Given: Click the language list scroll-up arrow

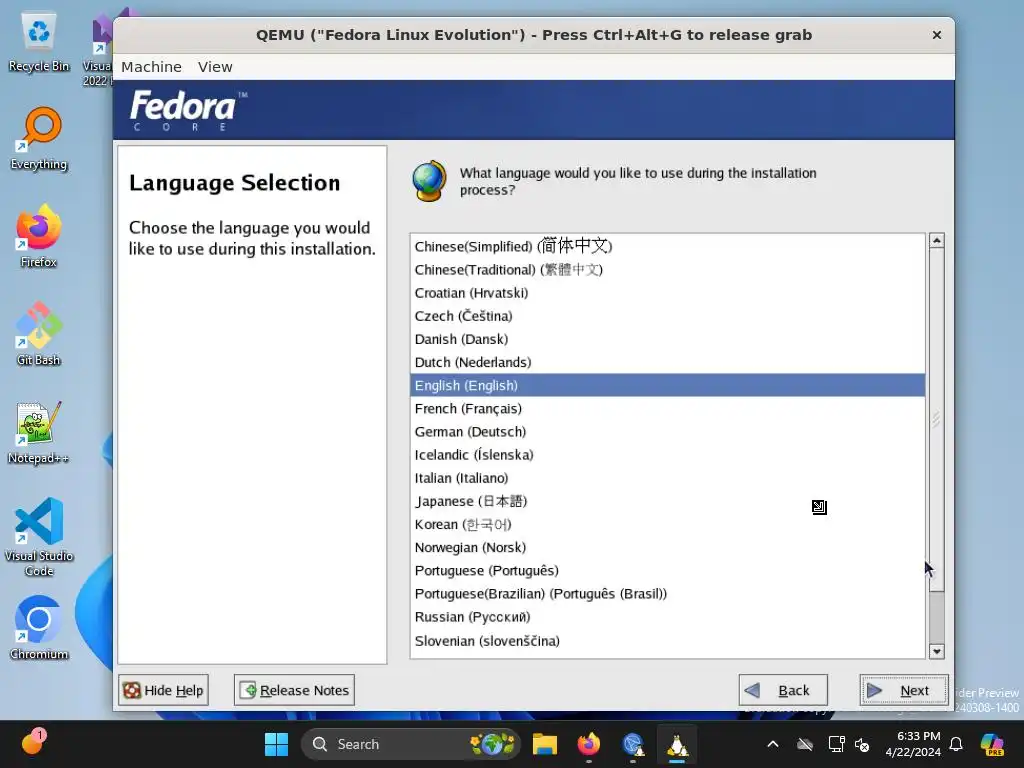Looking at the screenshot, I should click(x=936, y=241).
